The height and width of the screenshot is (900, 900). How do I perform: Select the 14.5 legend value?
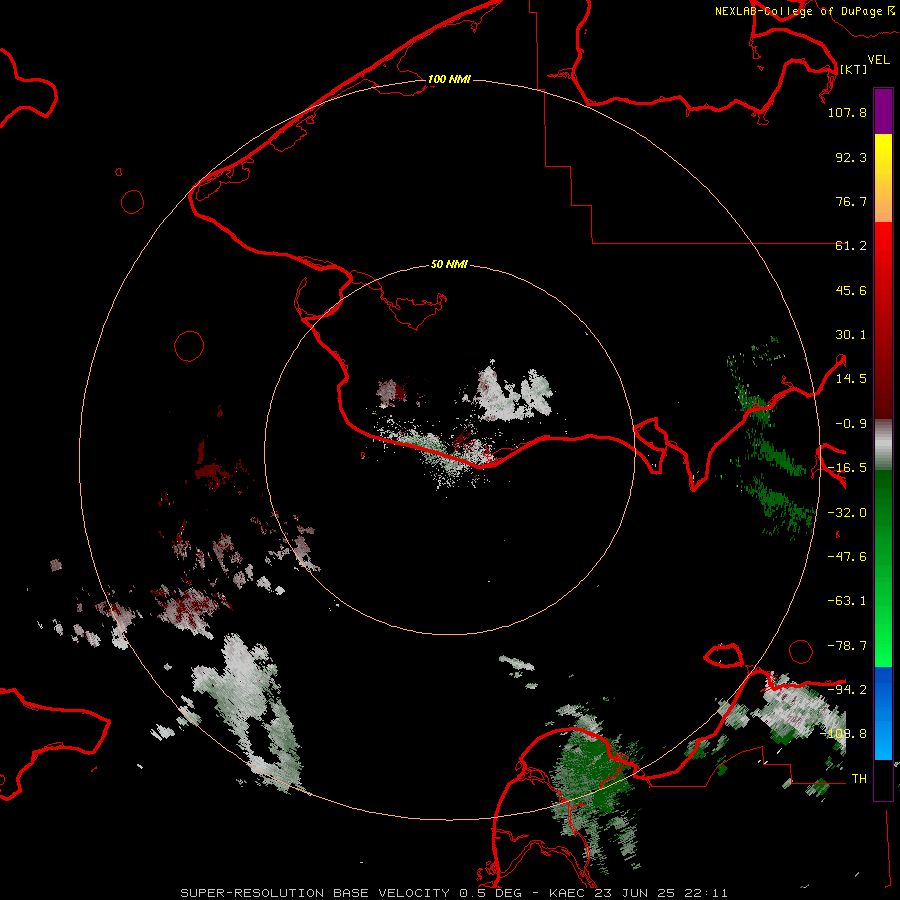point(851,379)
